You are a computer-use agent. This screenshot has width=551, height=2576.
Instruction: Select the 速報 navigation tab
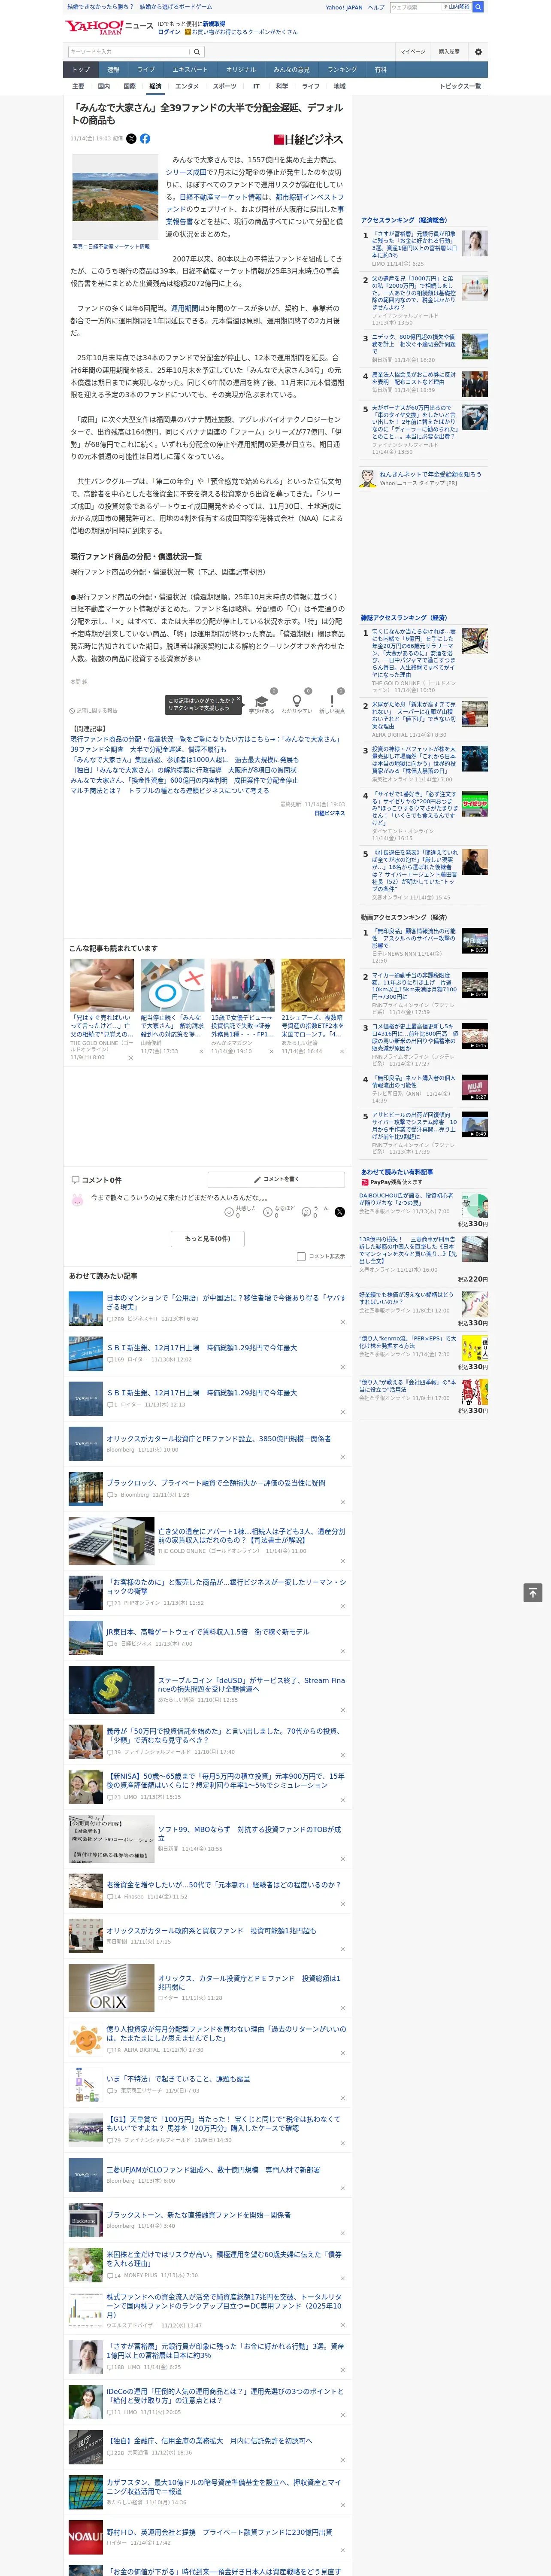[x=113, y=69]
